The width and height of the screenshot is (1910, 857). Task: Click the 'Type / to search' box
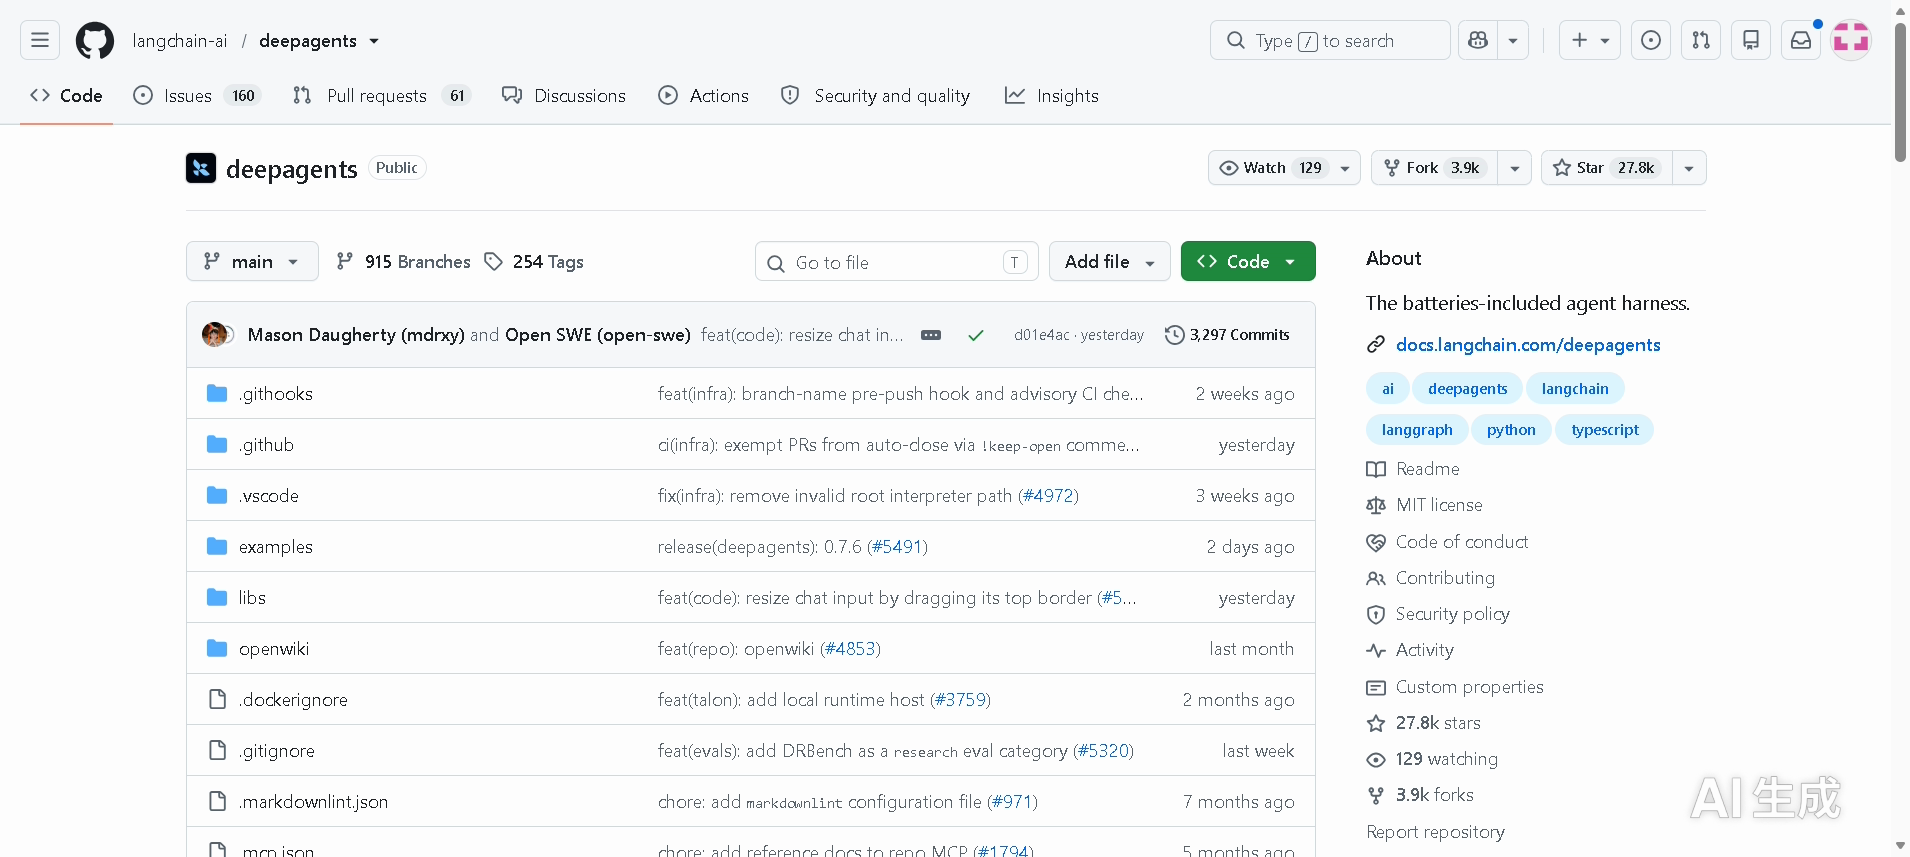[1330, 40]
